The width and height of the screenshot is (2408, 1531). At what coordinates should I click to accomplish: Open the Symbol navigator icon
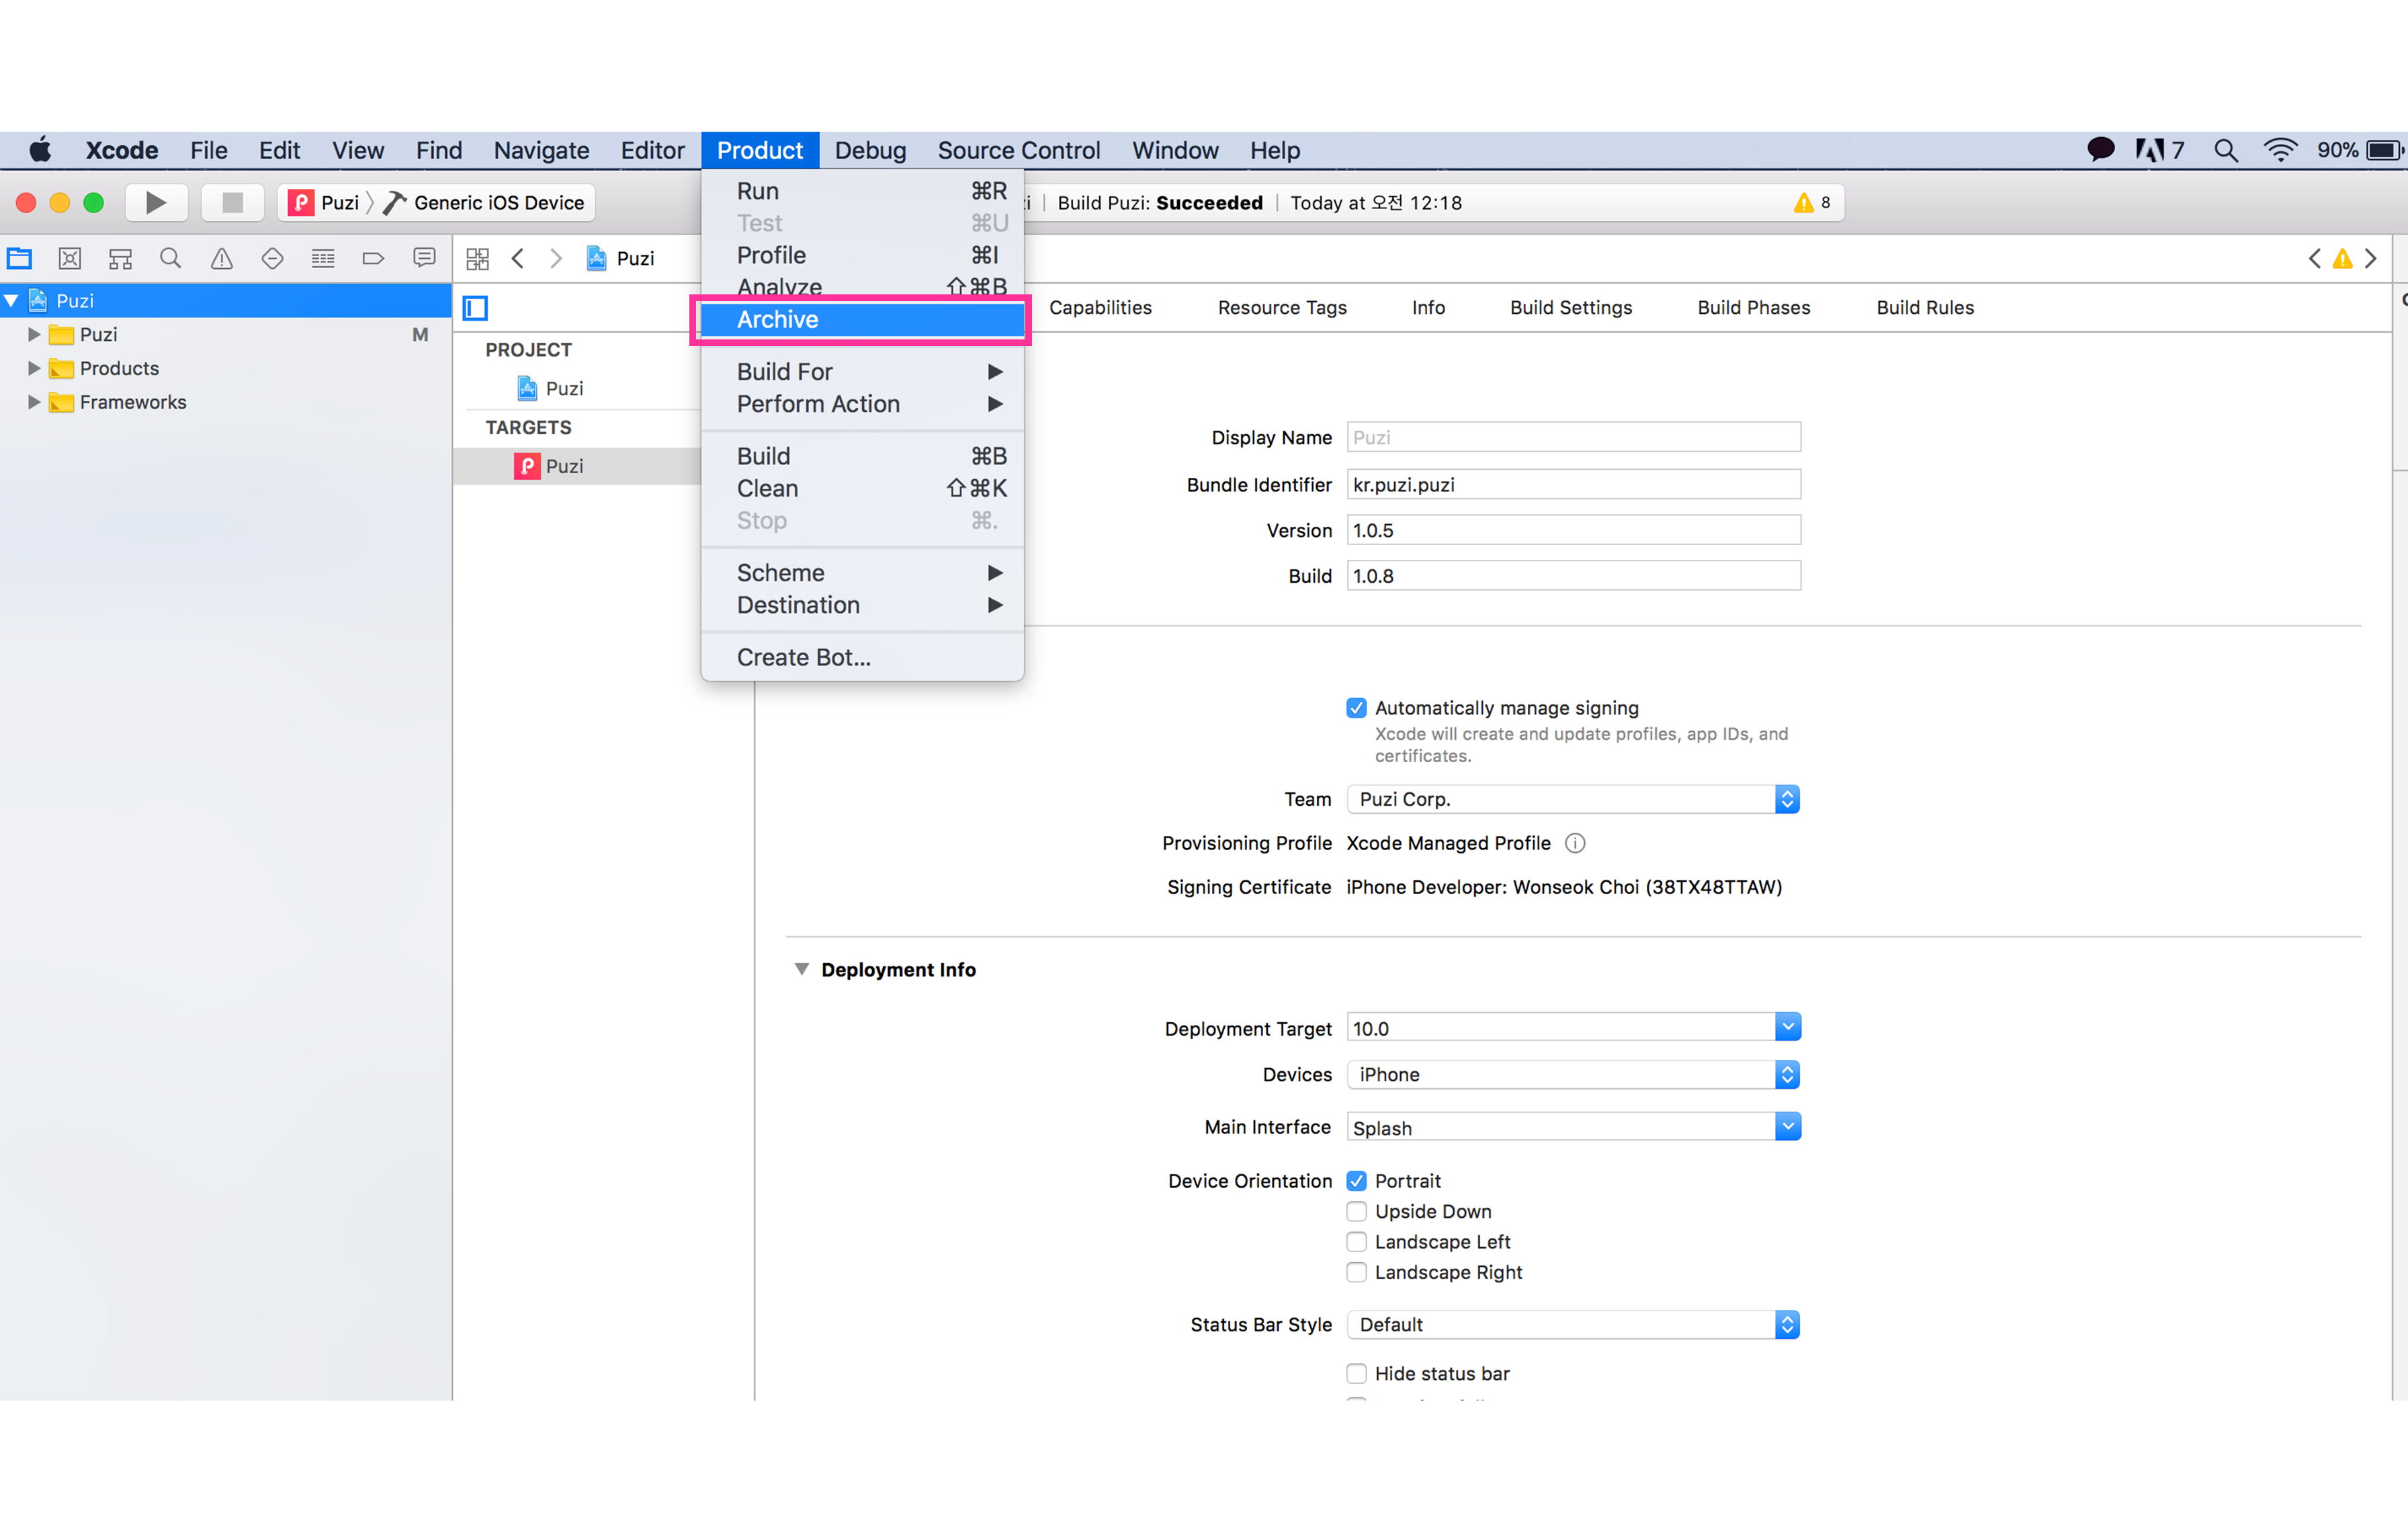tap(121, 259)
